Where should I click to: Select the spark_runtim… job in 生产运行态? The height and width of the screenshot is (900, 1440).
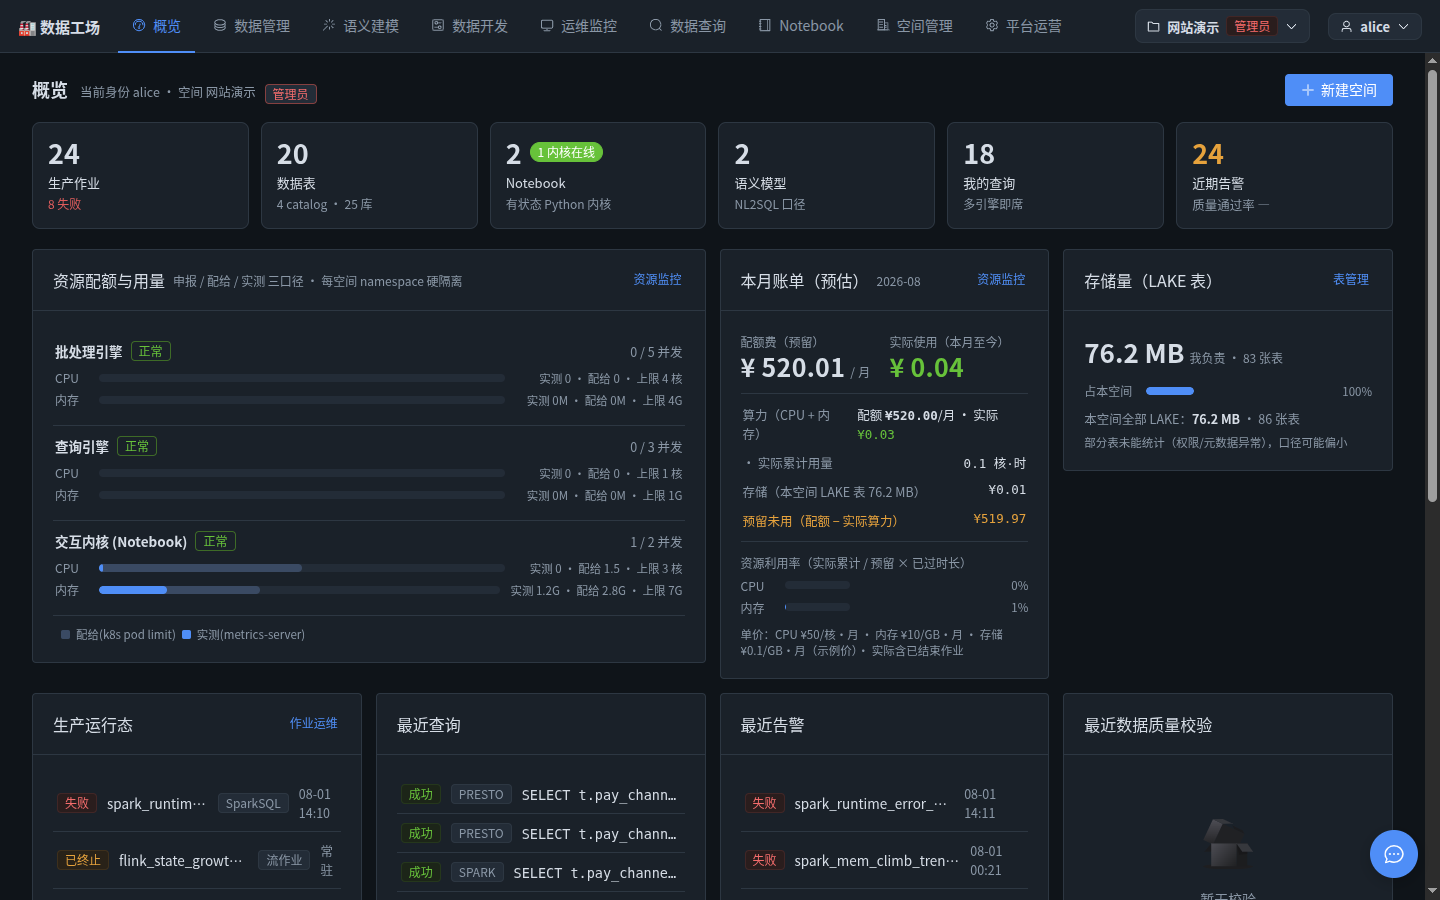point(156,803)
